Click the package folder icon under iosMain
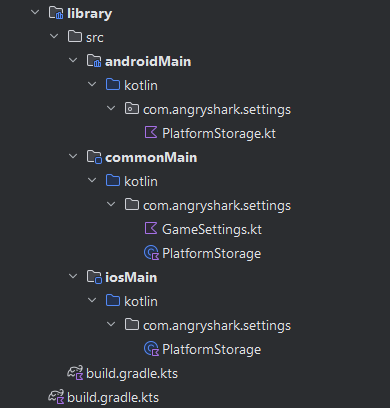 click(x=132, y=325)
